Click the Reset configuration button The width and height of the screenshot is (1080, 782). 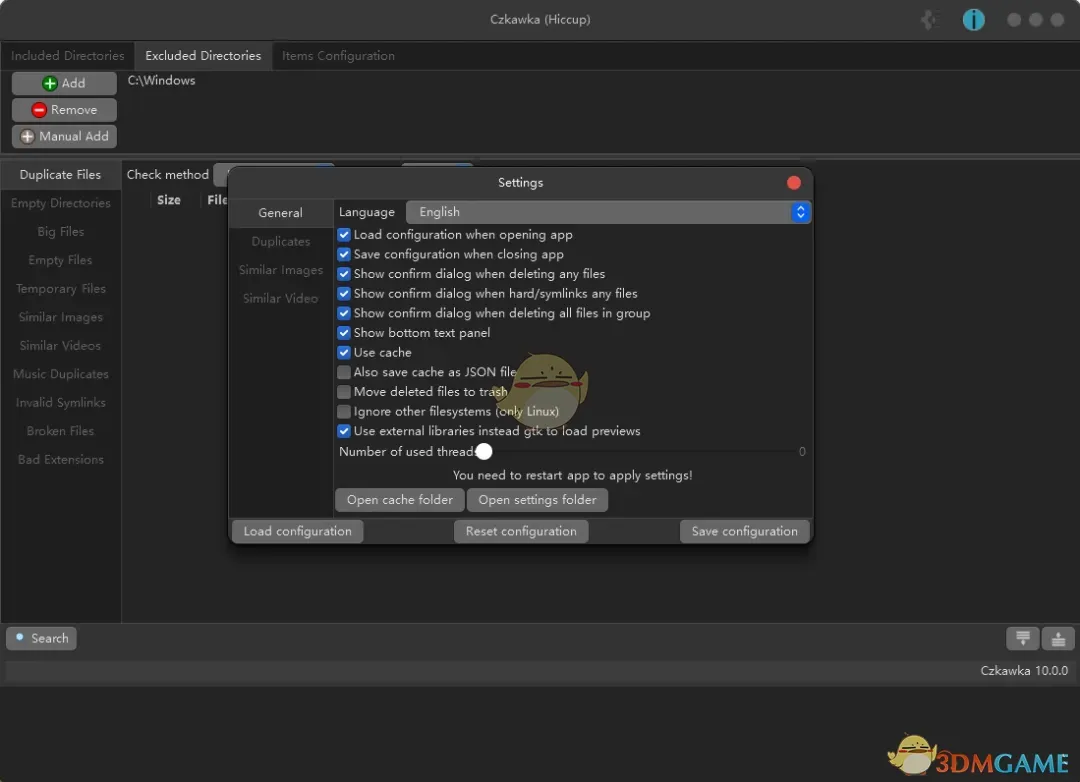pyautogui.click(x=521, y=531)
